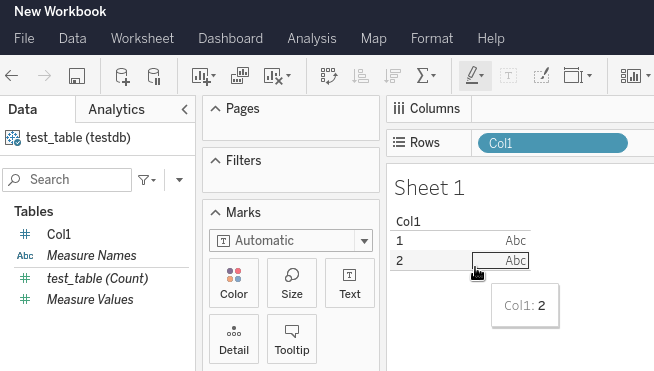The image size is (654, 371).
Task: Open the Text card in Marks
Action: click(x=350, y=283)
